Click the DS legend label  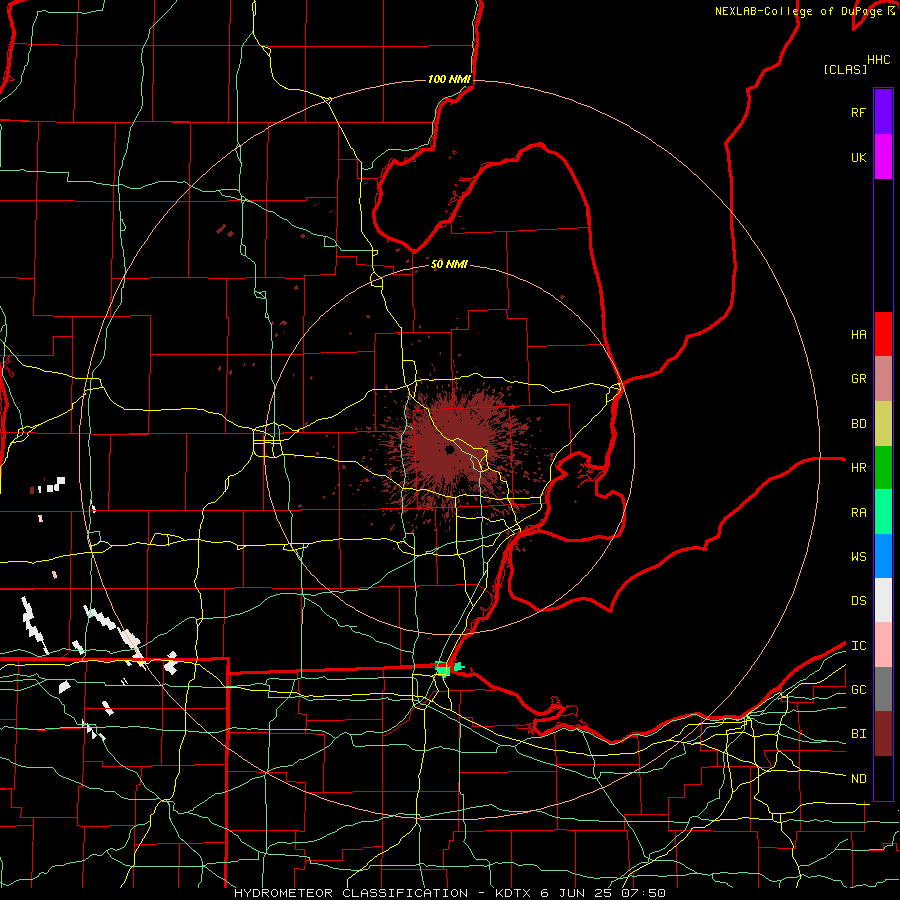858,601
